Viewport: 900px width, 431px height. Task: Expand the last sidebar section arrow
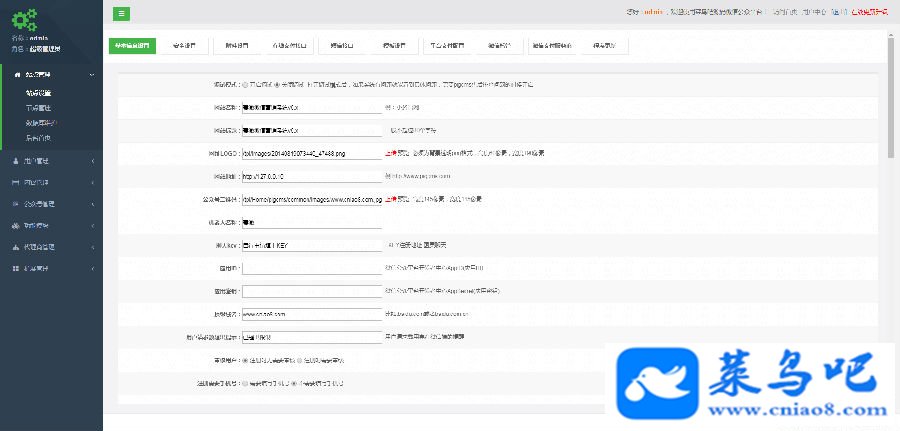92,269
